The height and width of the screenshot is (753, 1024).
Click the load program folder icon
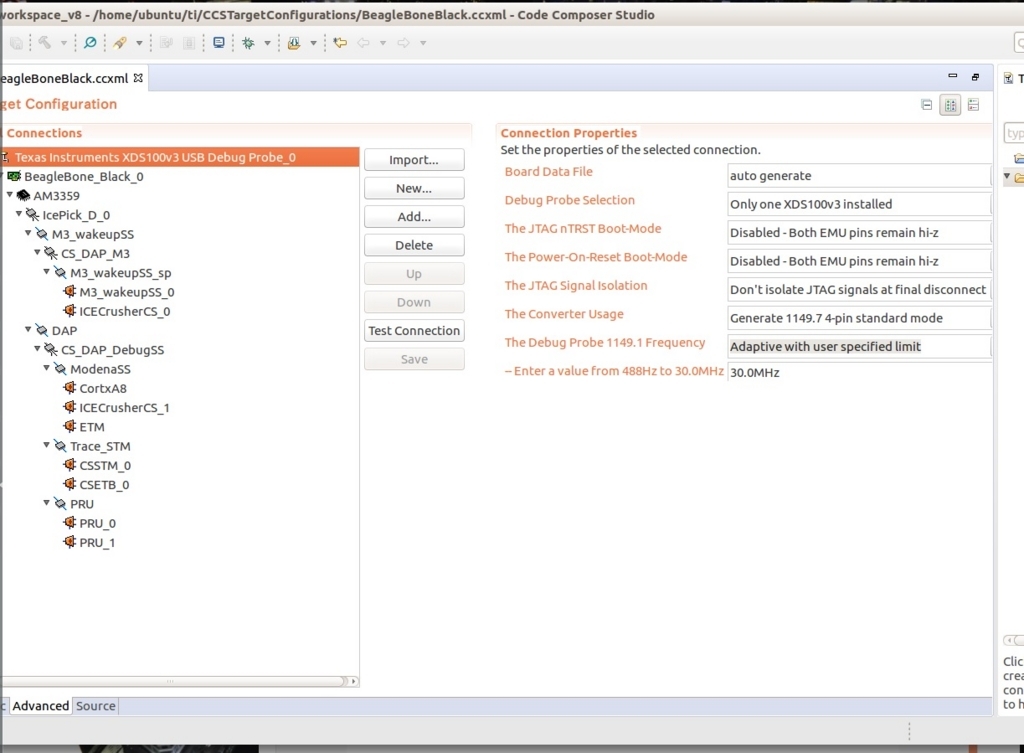[x=294, y=43]
